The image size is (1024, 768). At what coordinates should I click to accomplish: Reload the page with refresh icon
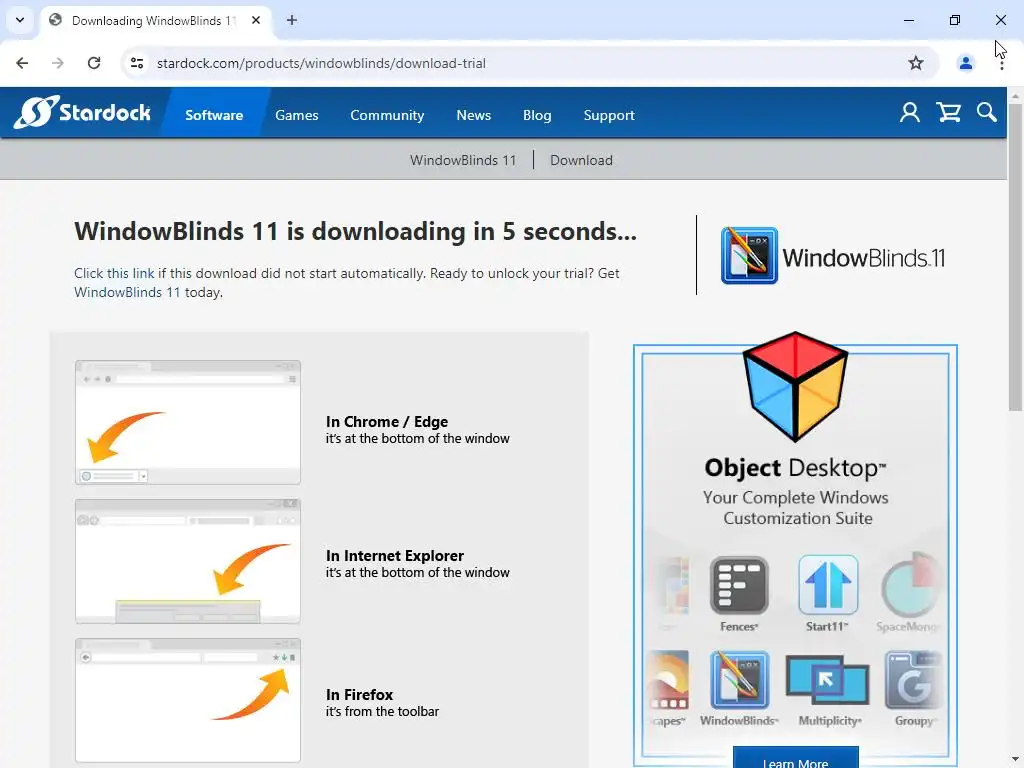click(x=94, y=63)
